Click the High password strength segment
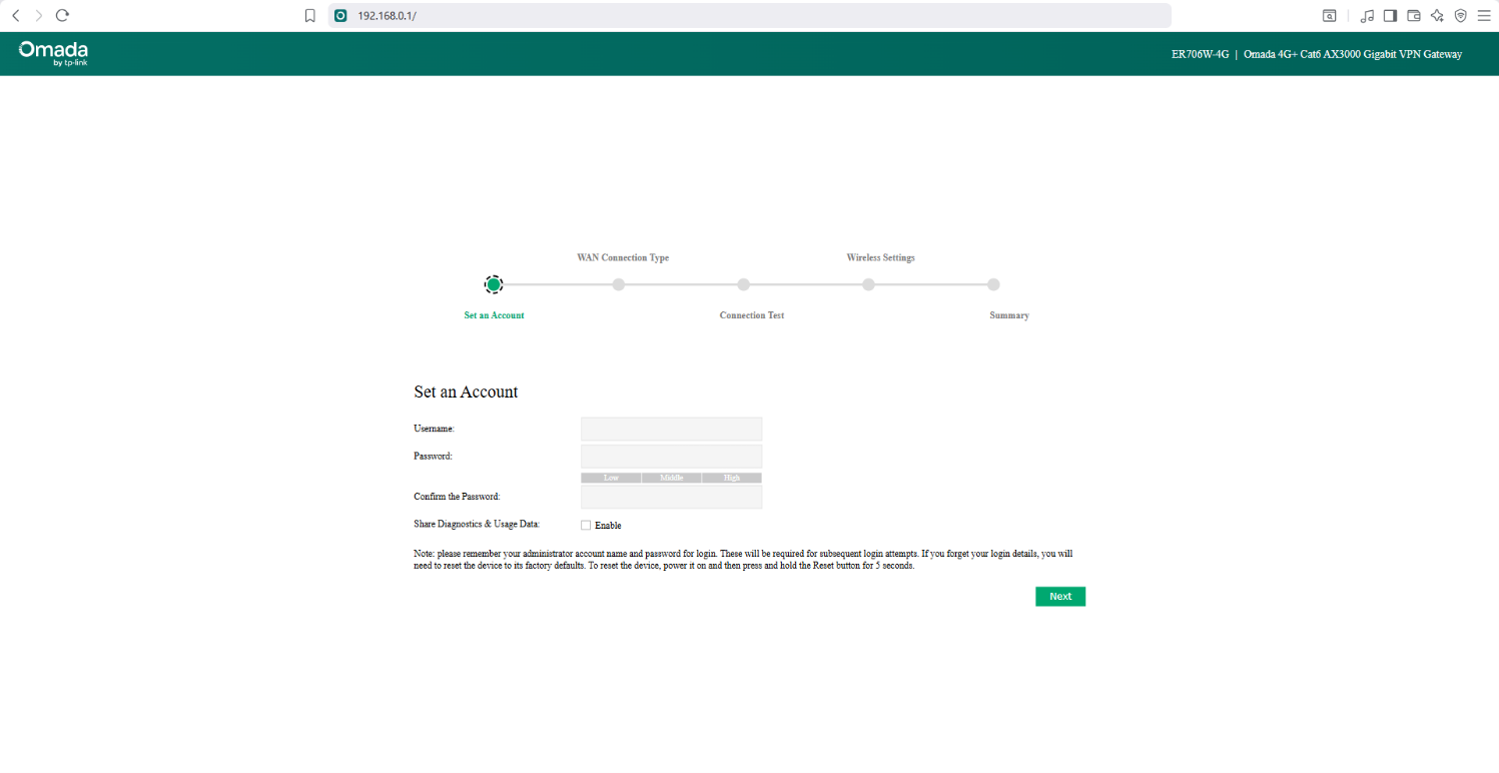Viewport: 1499px width, 773px height. [x=732, y=478]
